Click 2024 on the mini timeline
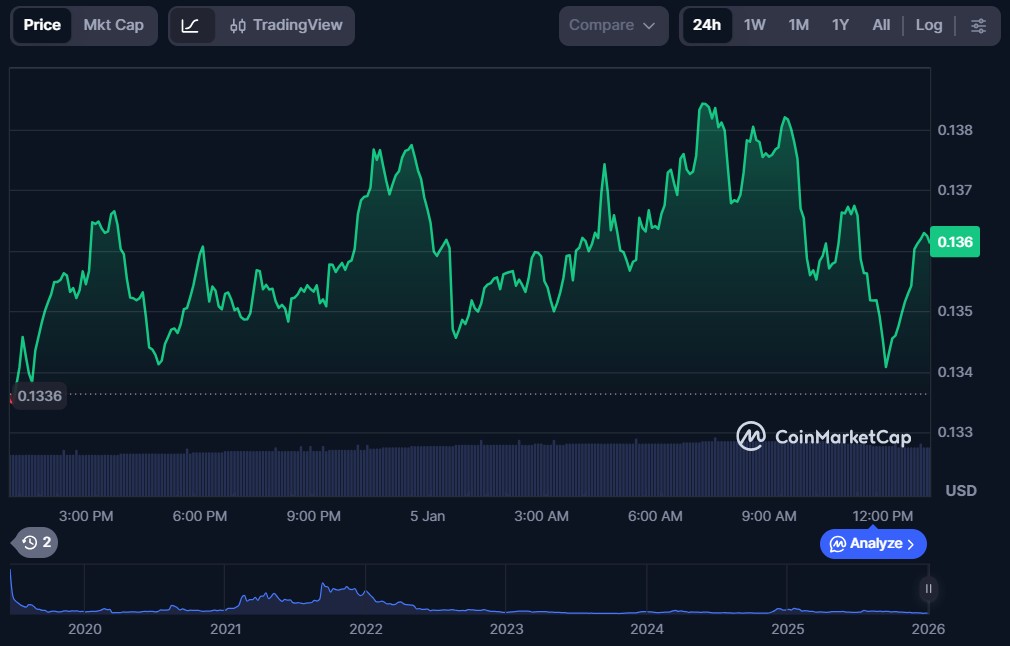This screenshot has height=646, width=1010. [647, 629]
